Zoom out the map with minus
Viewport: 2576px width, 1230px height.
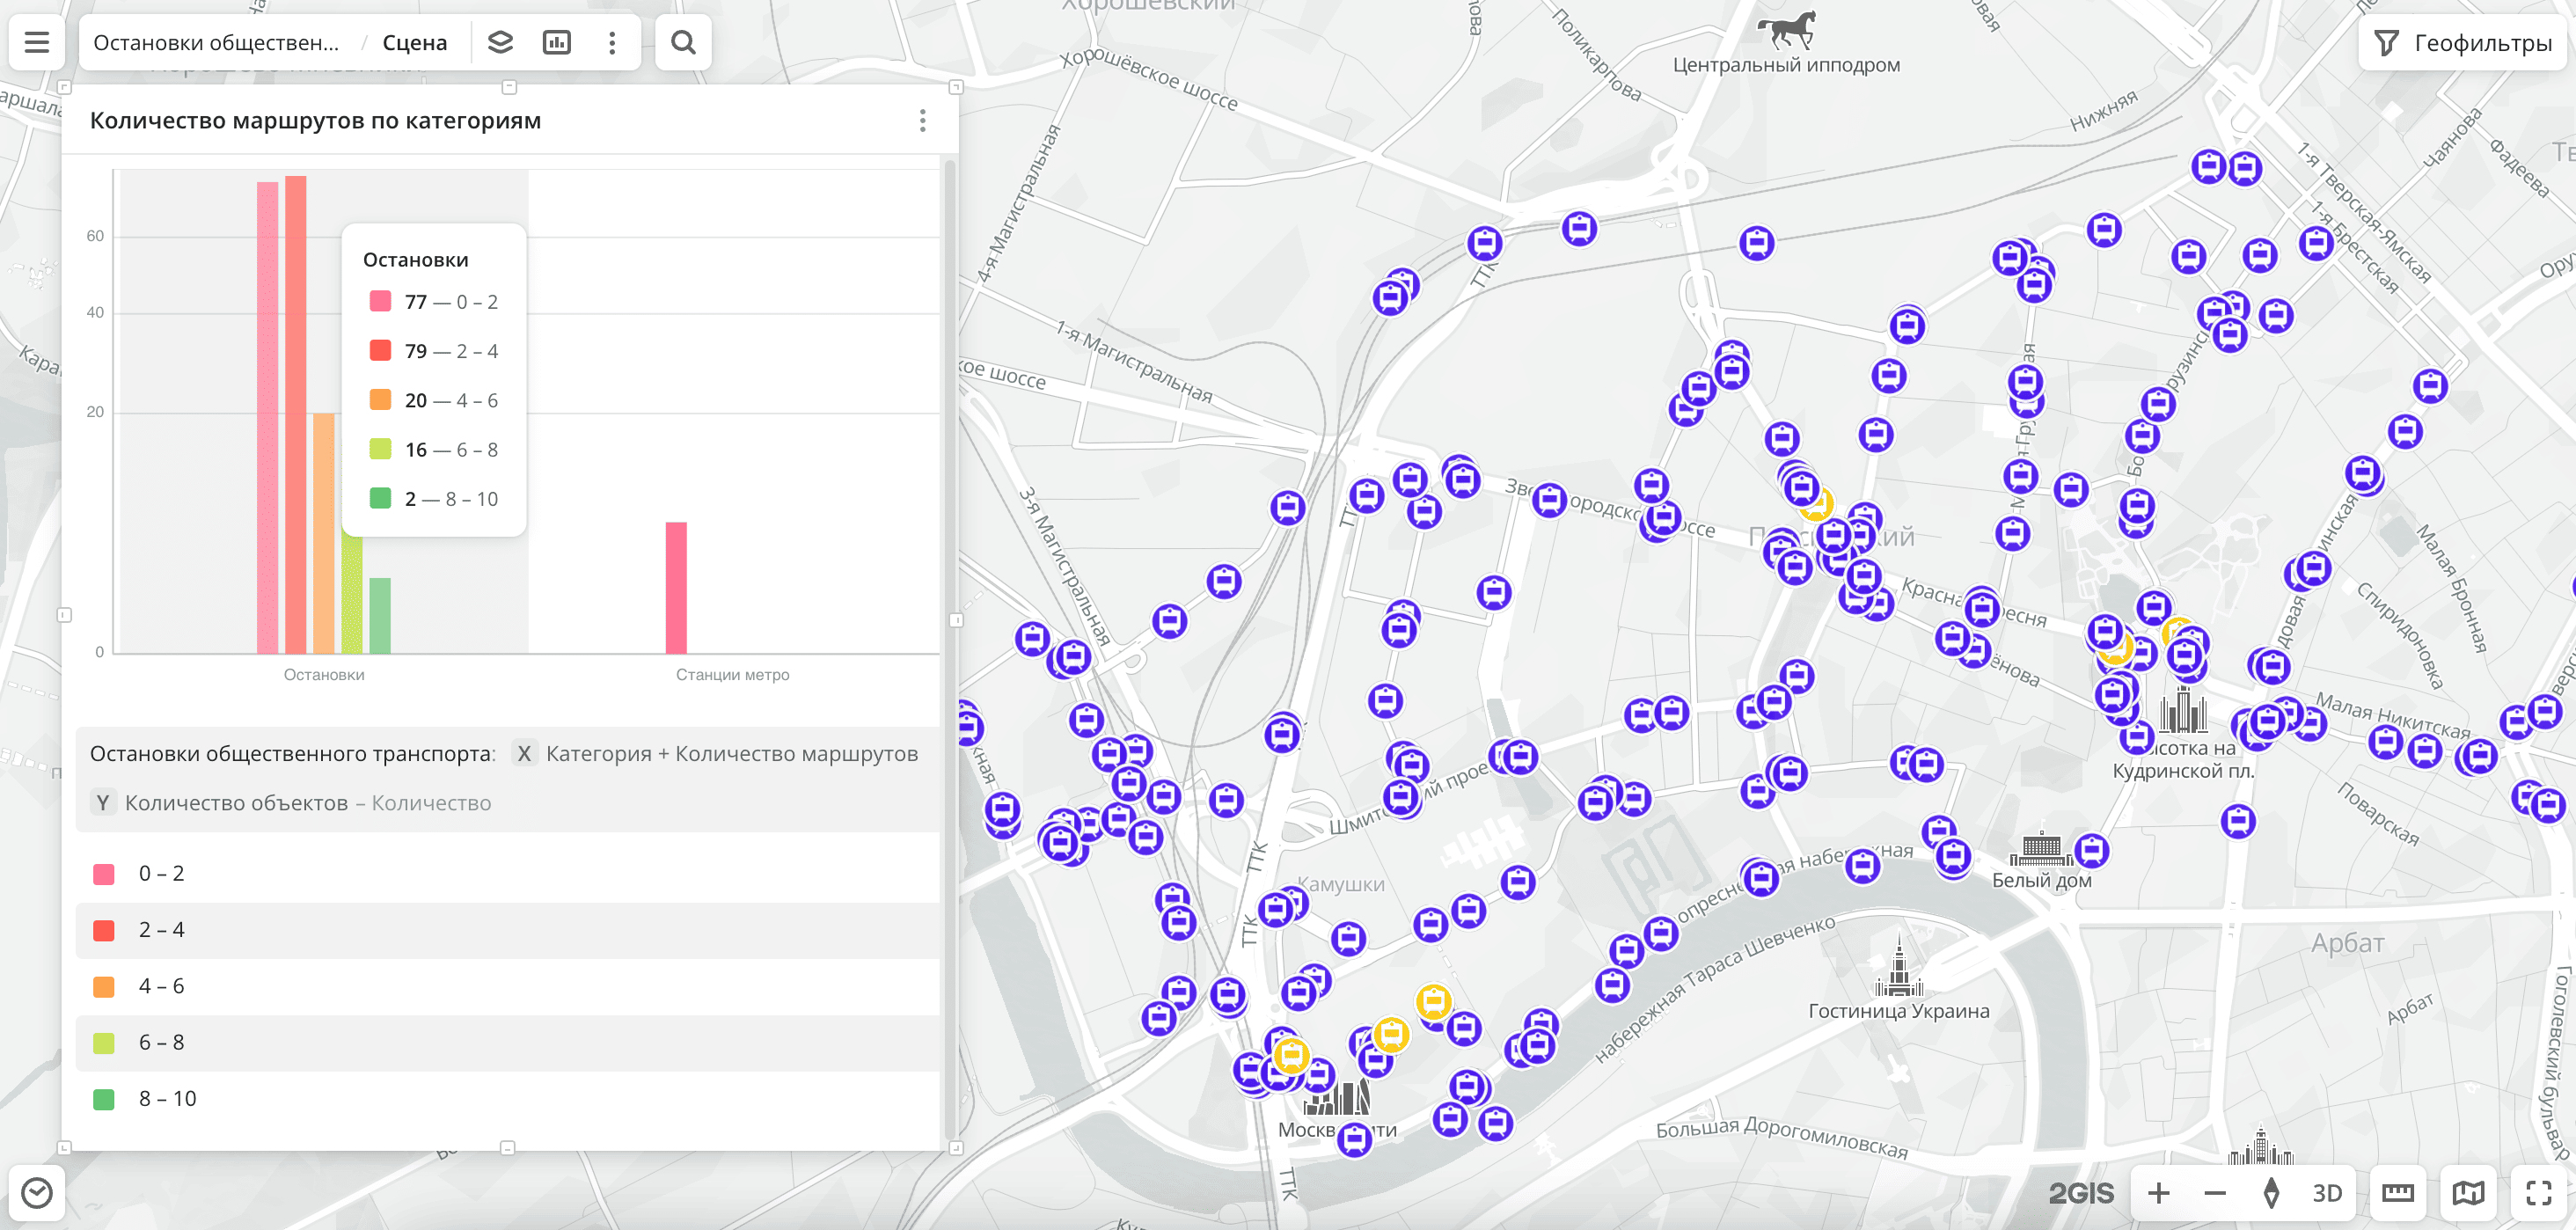(x=2214, y=1192)
